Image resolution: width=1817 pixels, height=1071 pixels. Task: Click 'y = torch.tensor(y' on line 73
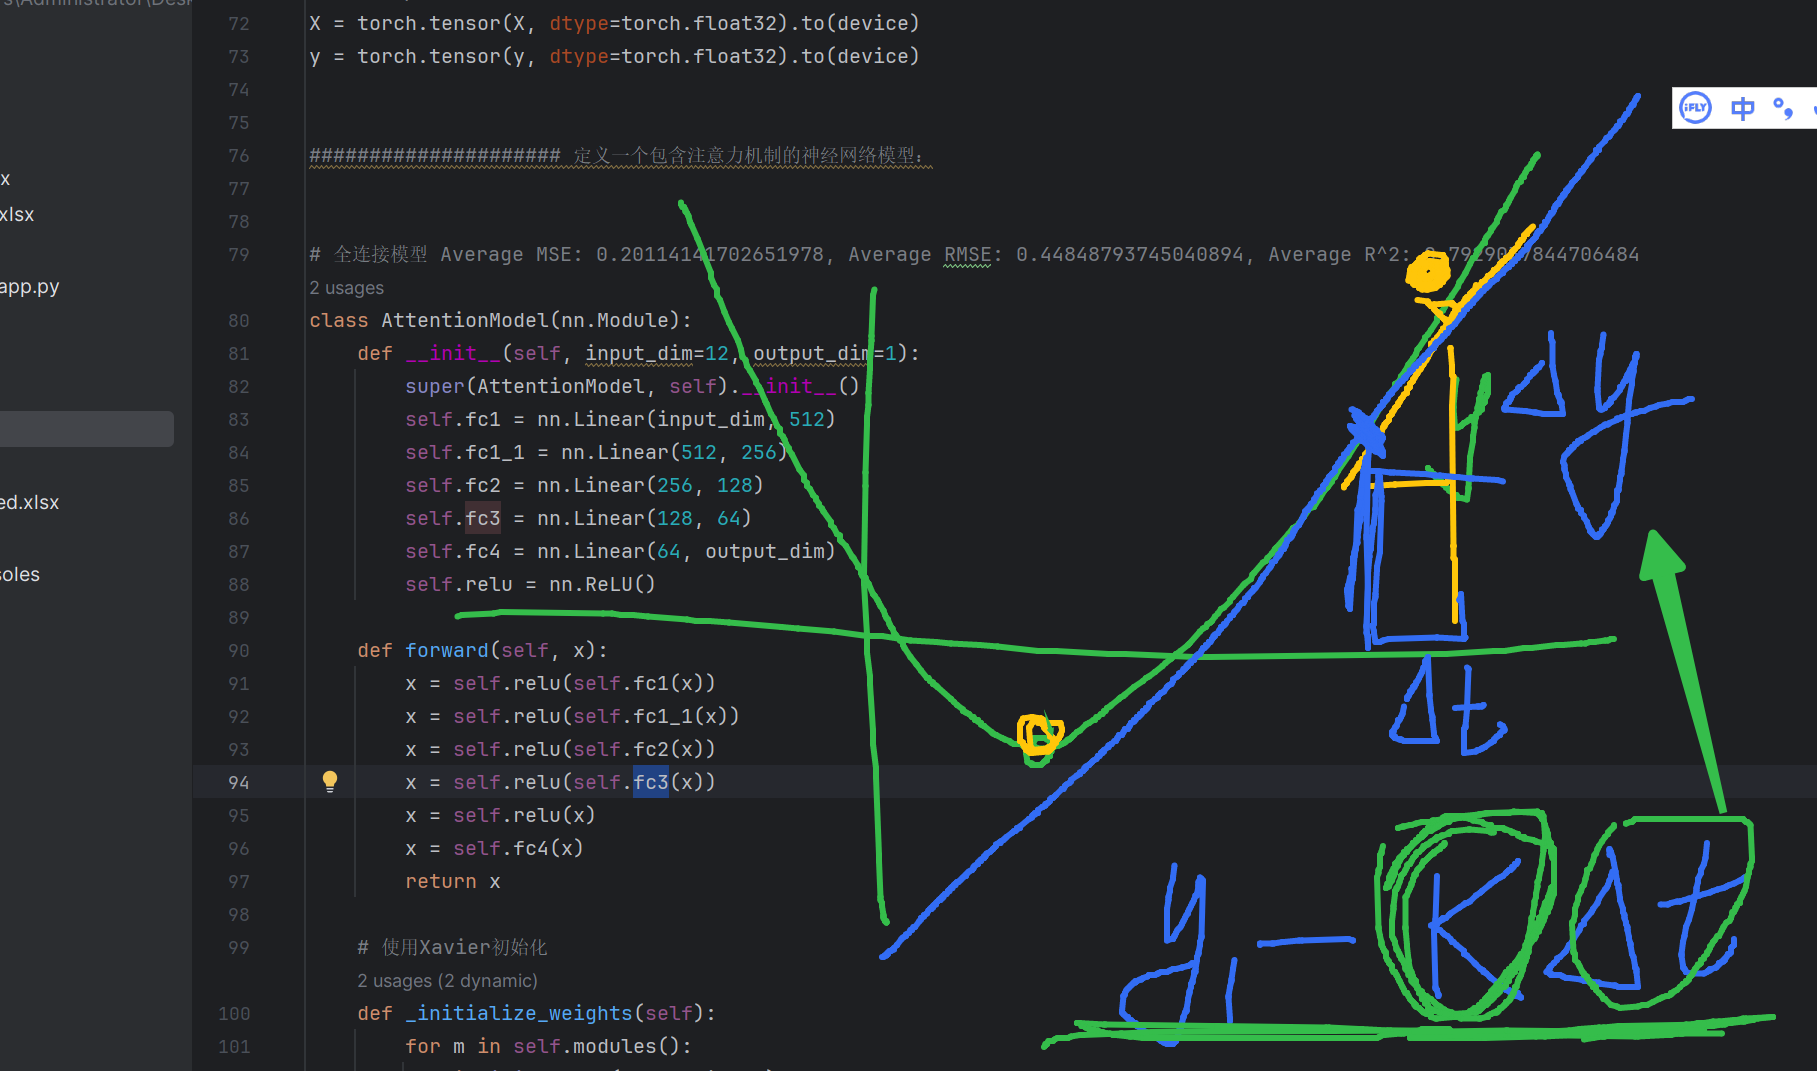[x=417, y=56]
